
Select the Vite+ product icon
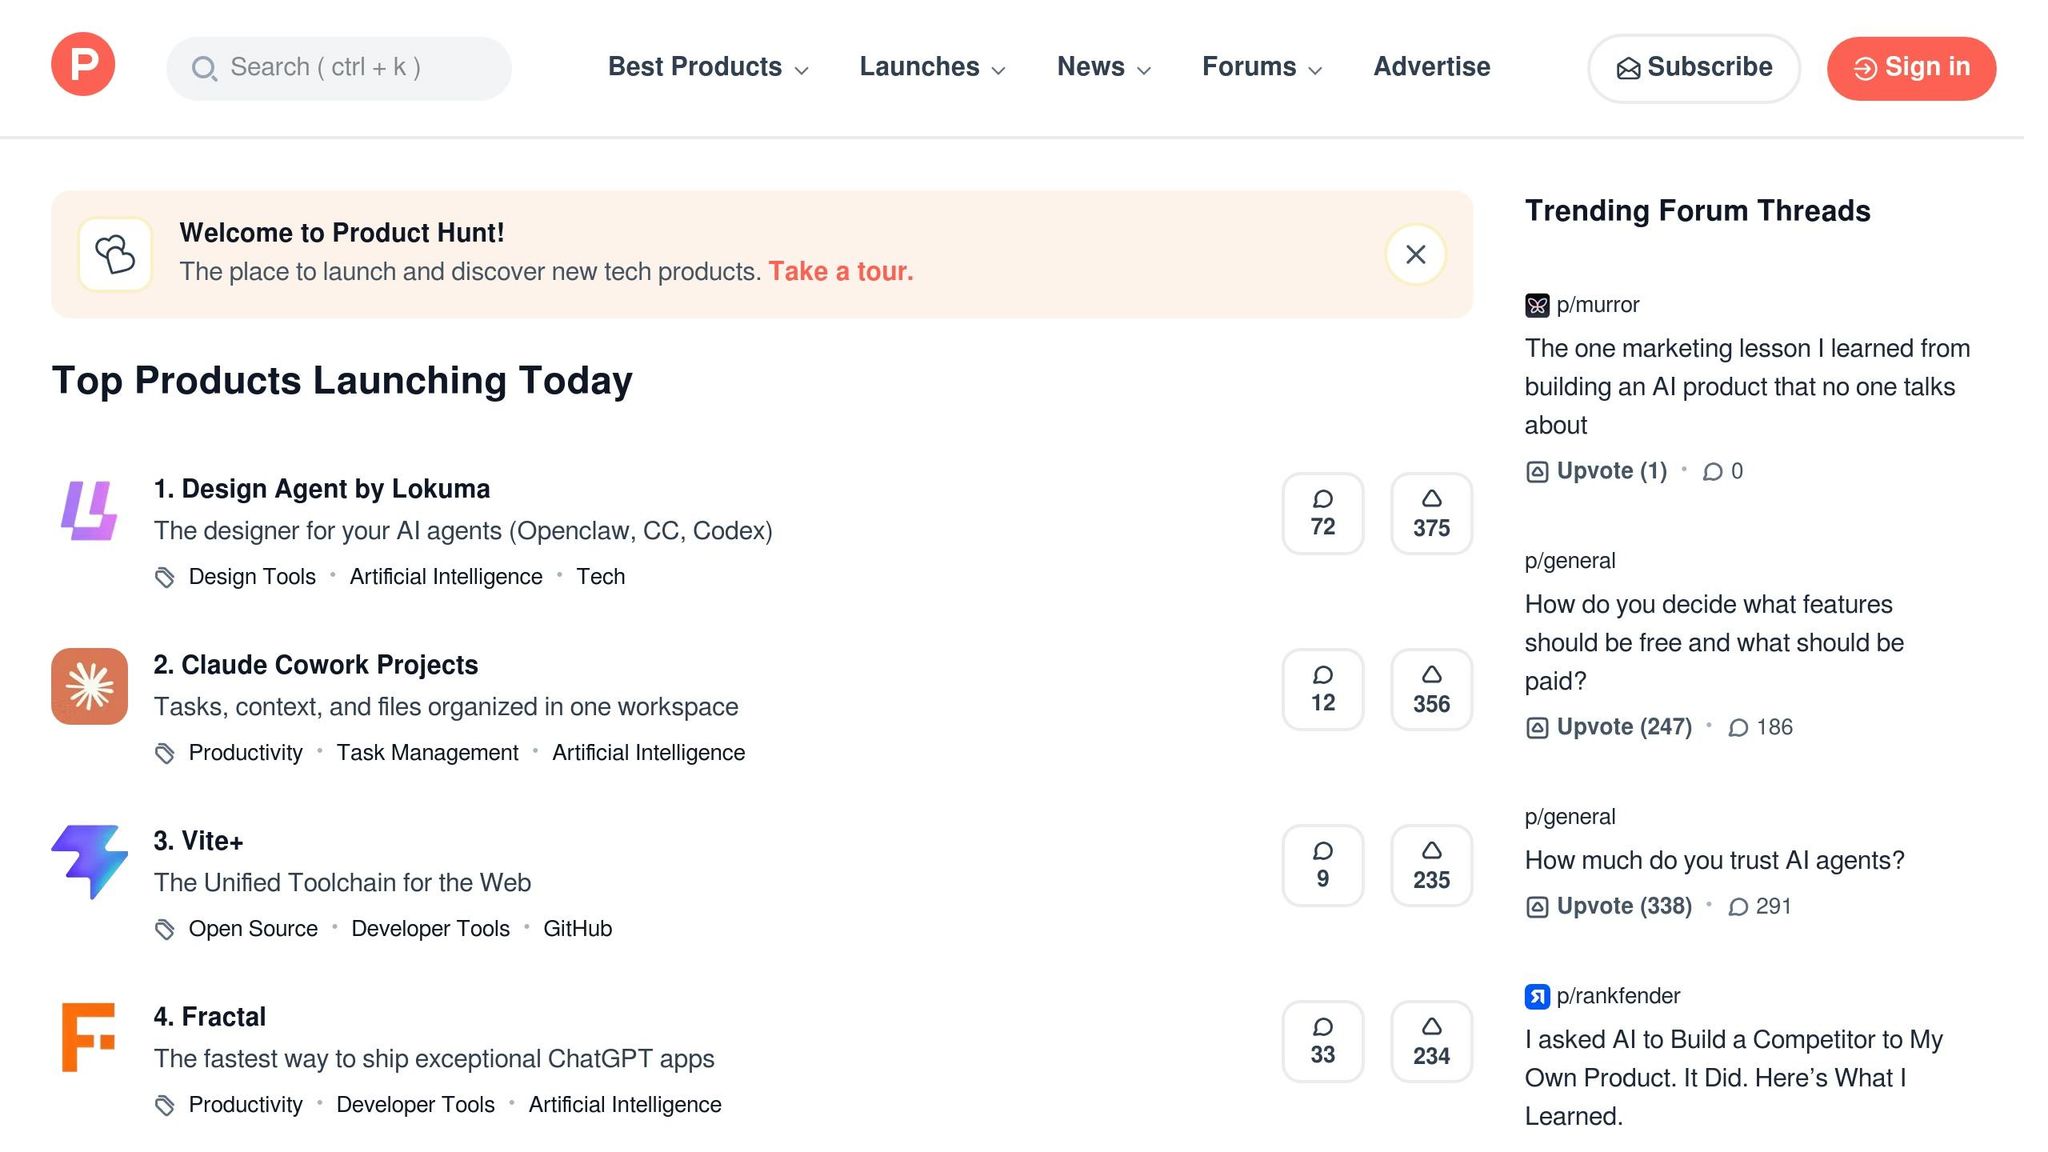pyautogui.click(x=89, y=862)
